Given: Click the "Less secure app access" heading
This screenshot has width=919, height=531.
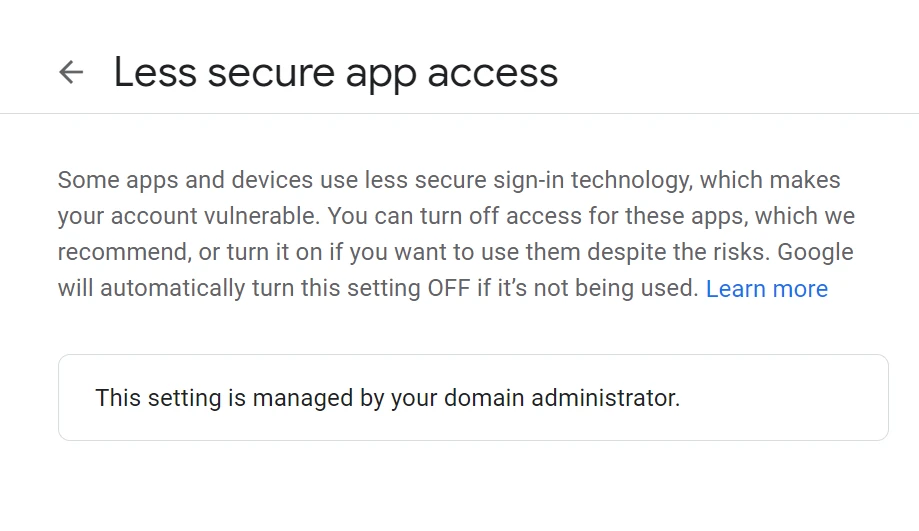Looking at the screenshot, I should pos(335,73).
